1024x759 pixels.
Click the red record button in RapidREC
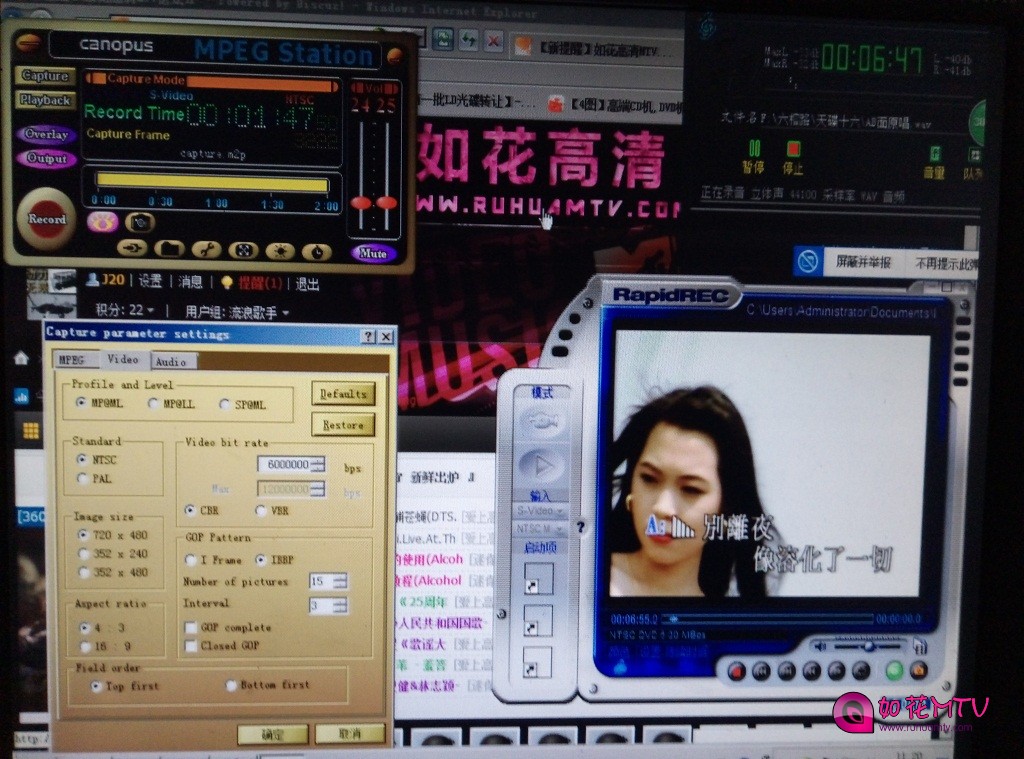pos(736,671)
